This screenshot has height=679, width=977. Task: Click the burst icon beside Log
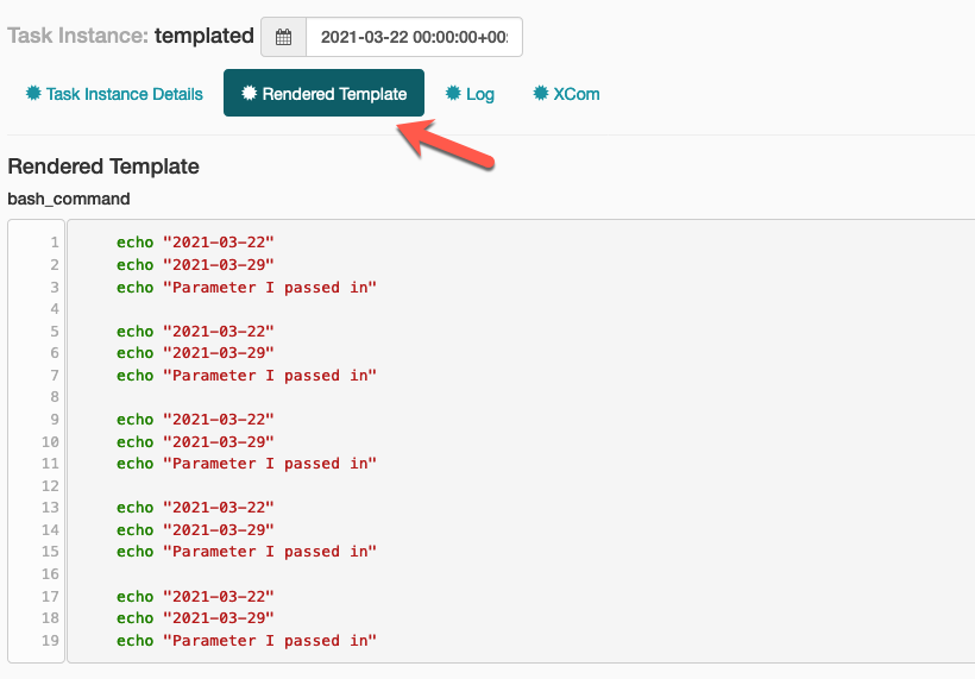tap(452, 94)
